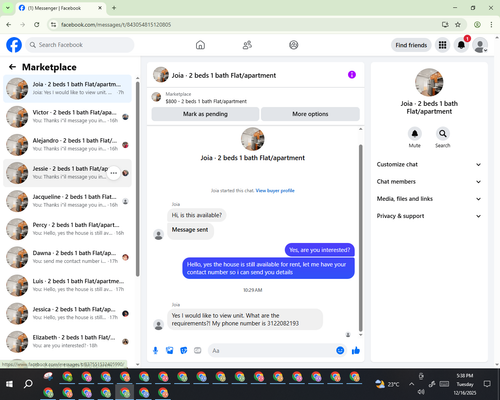The width and height of the screenshot is (500, 400).
Task: Expand Media, files and links section
Action: (429, 199)
